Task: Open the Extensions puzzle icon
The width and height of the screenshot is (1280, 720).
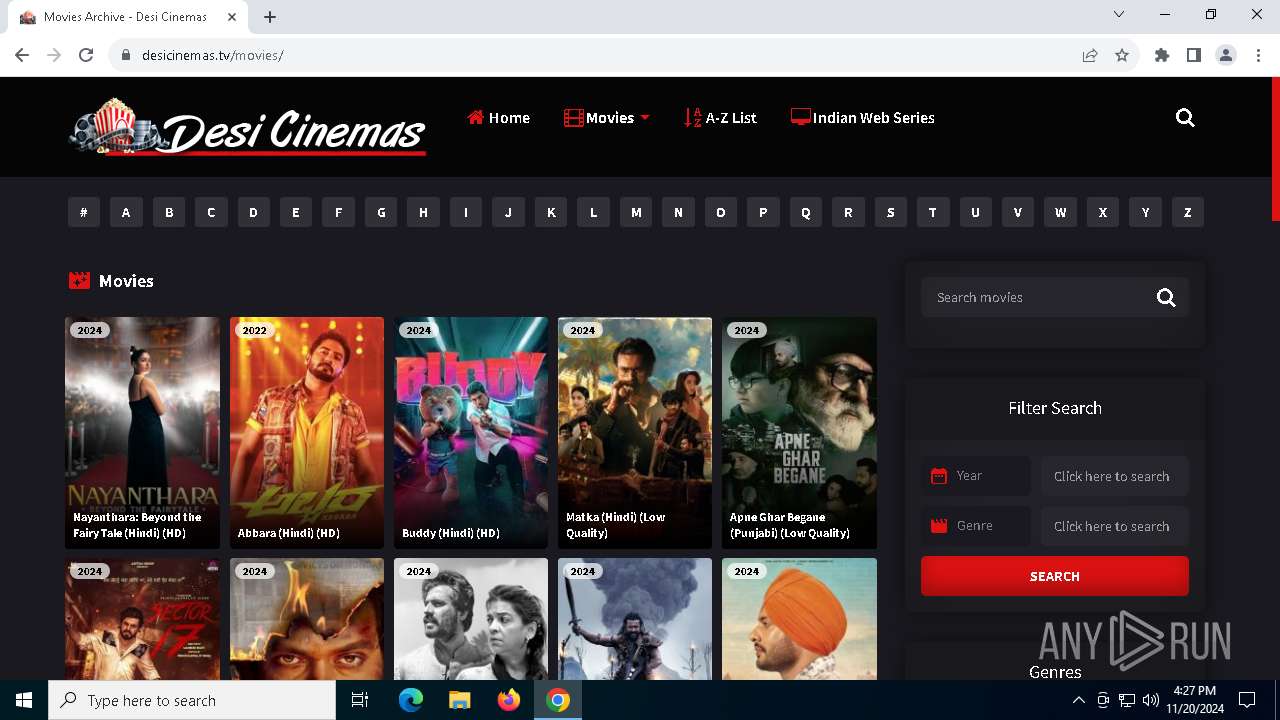Action: coord(1162,55)
